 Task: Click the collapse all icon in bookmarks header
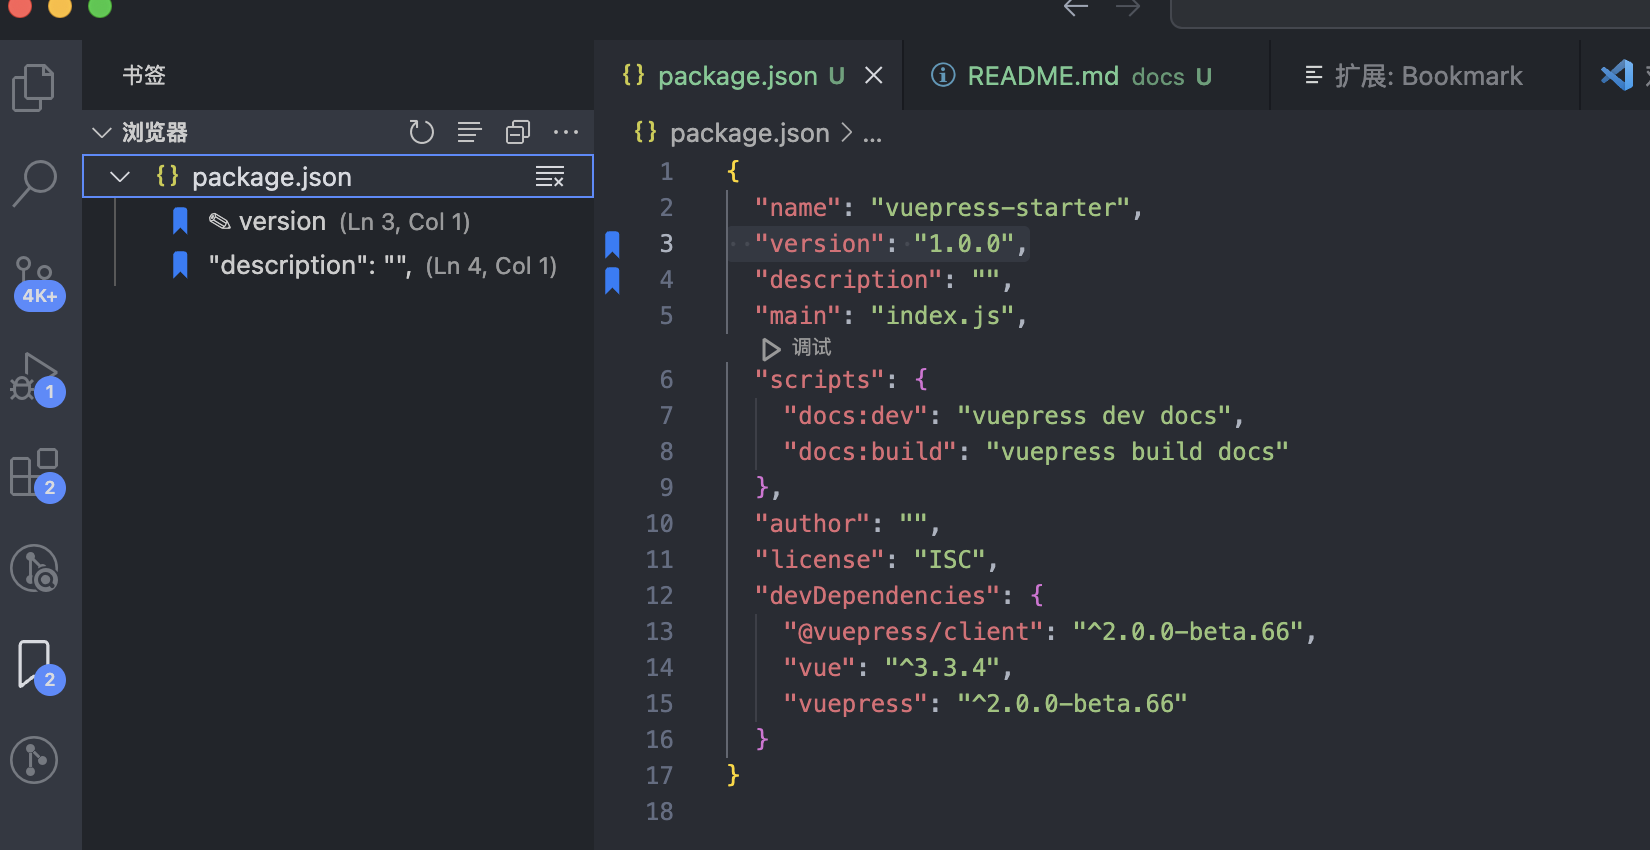(518, 132)
